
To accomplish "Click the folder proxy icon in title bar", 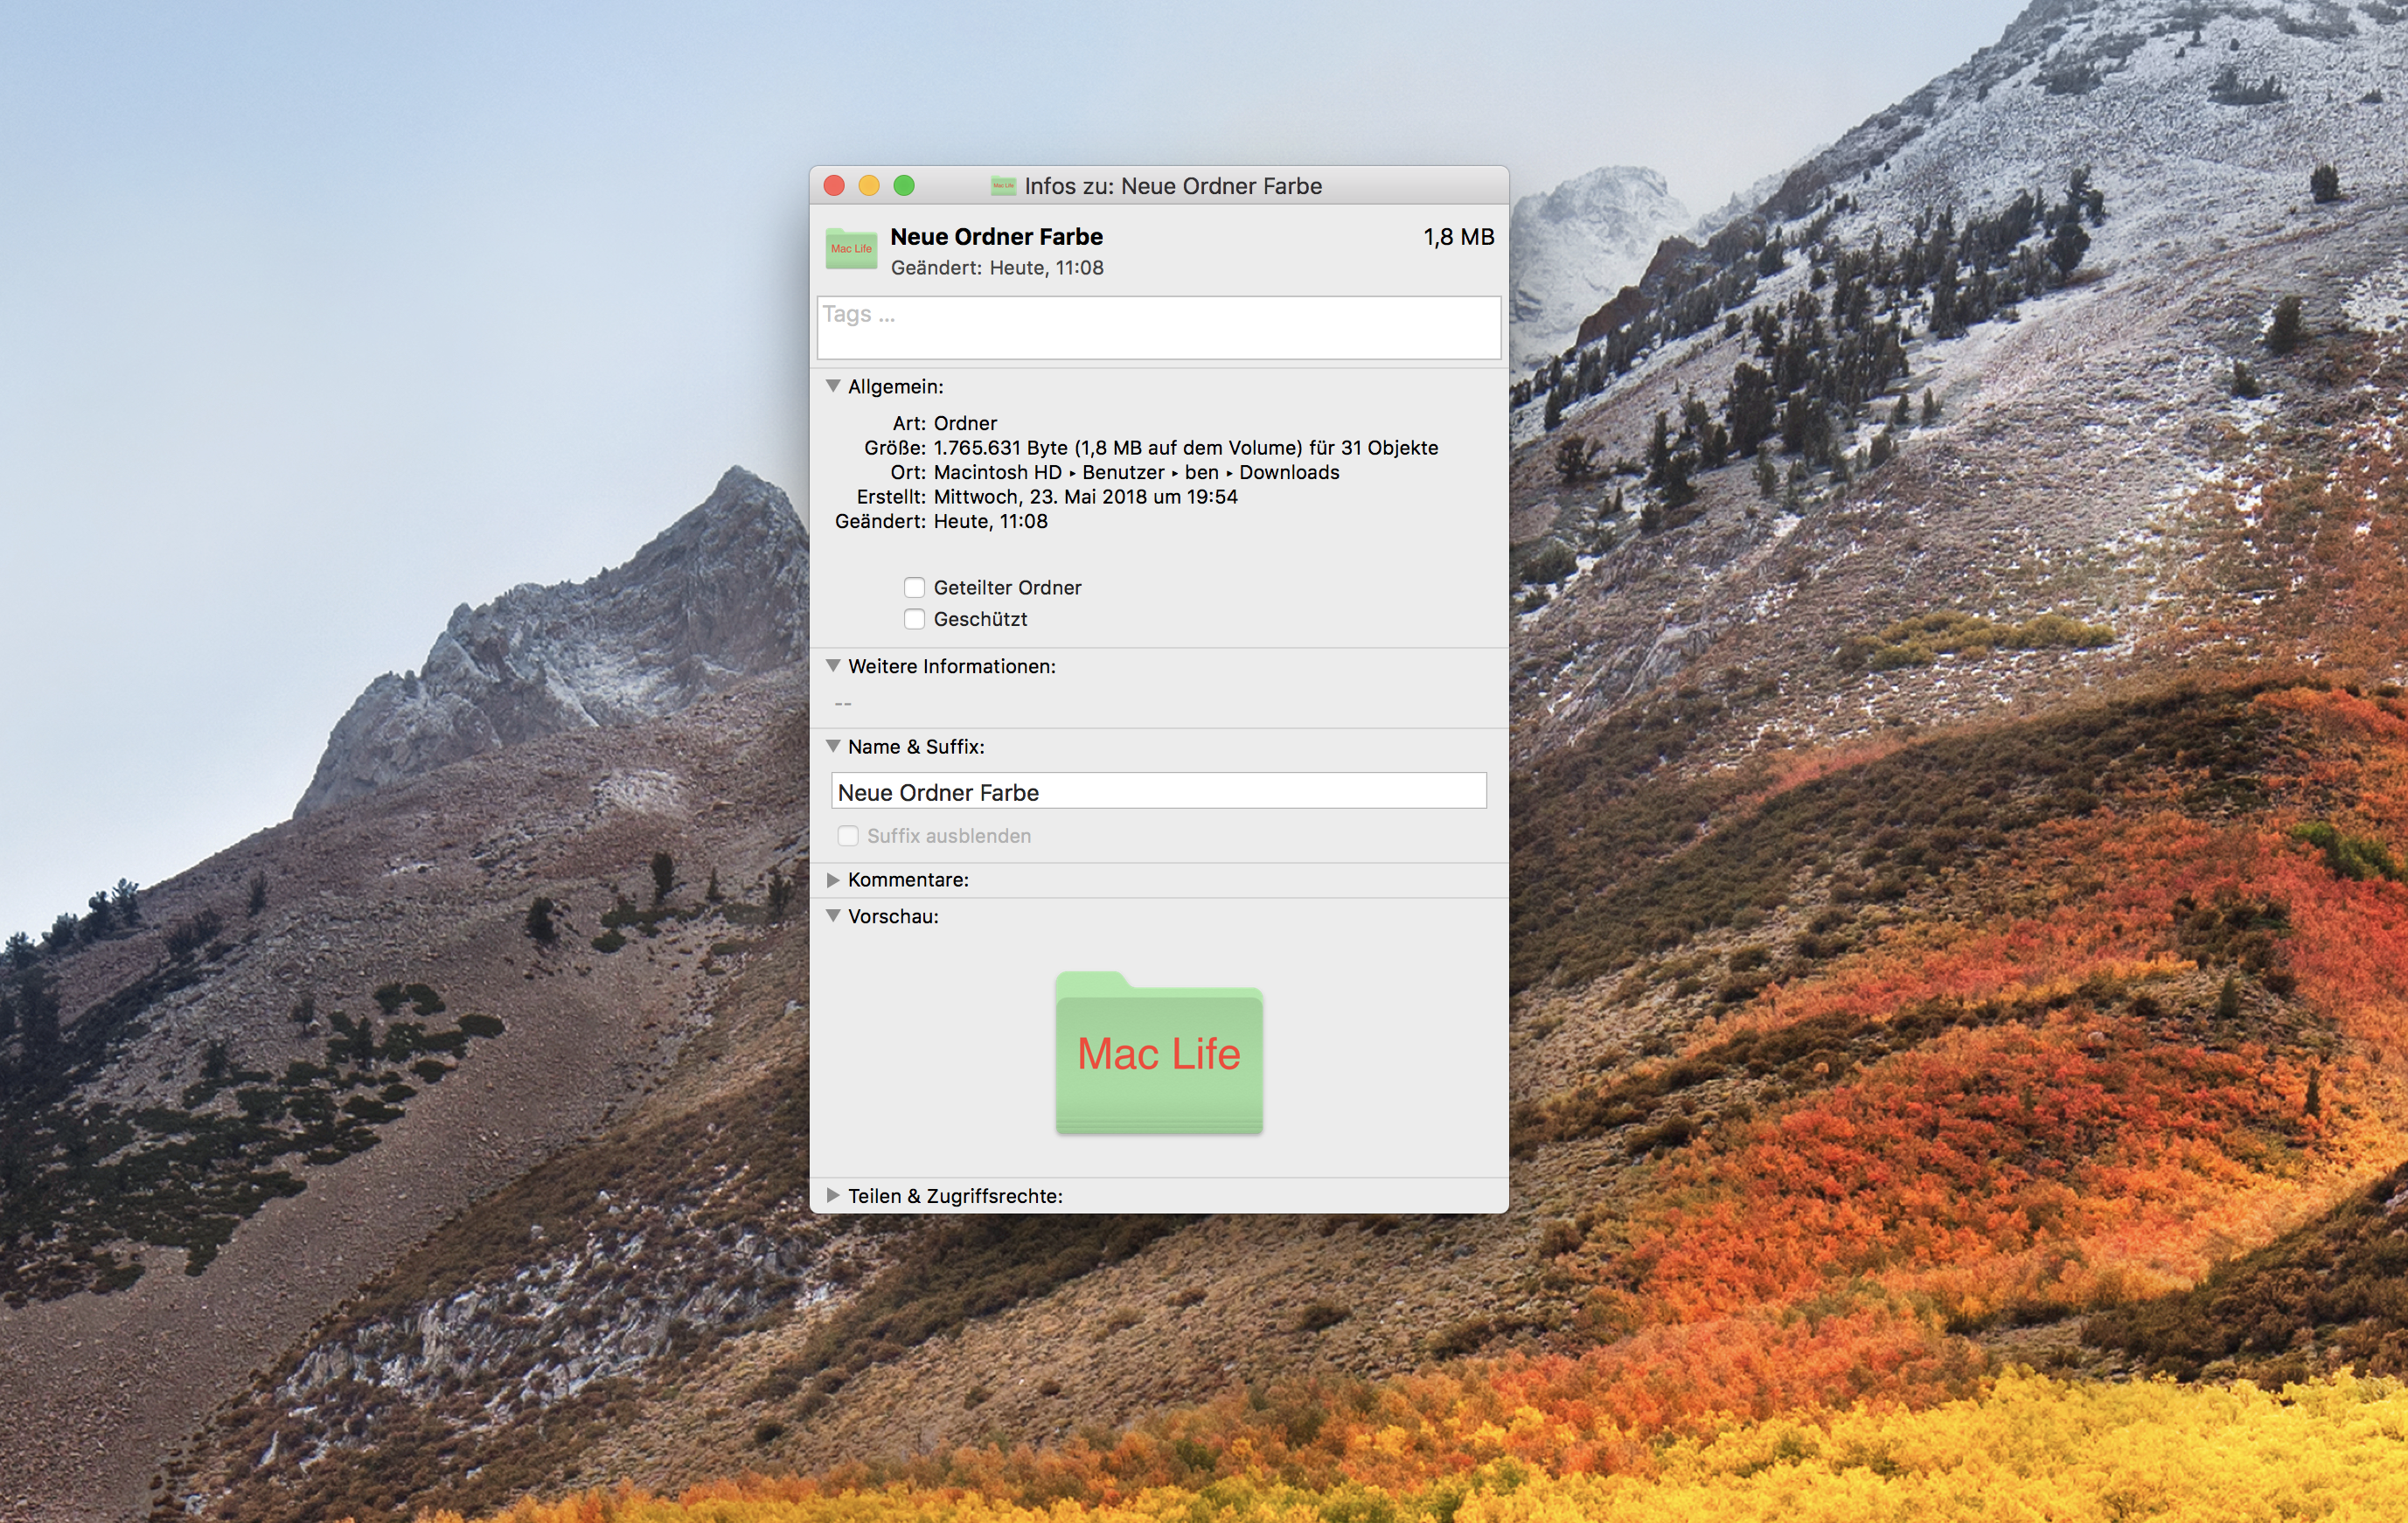I will point(1003,186).
